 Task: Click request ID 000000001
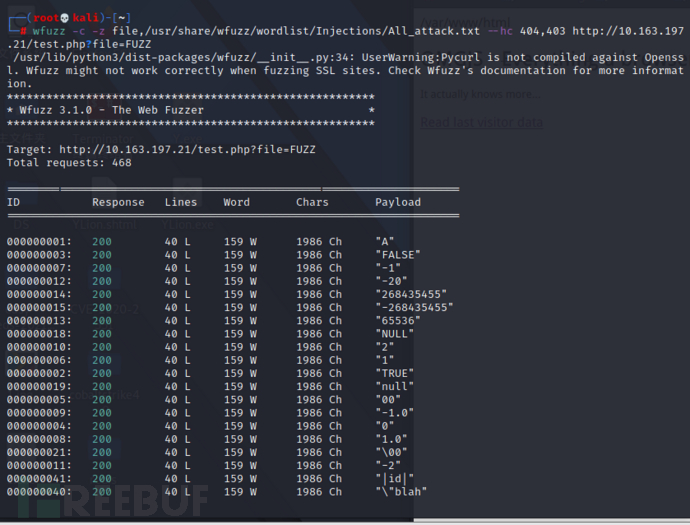[x=39, y=242]
